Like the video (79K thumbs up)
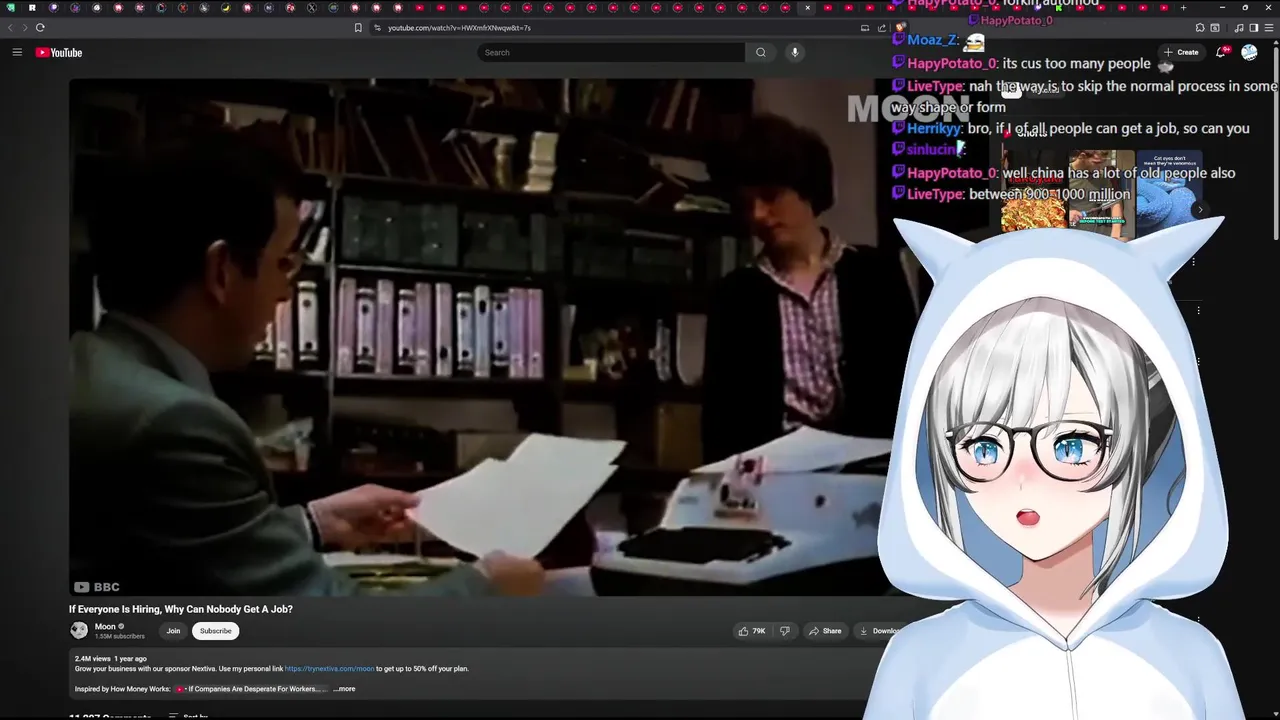Image resolution: width=1280 pixels, height=720 pixels. (752, 631)
